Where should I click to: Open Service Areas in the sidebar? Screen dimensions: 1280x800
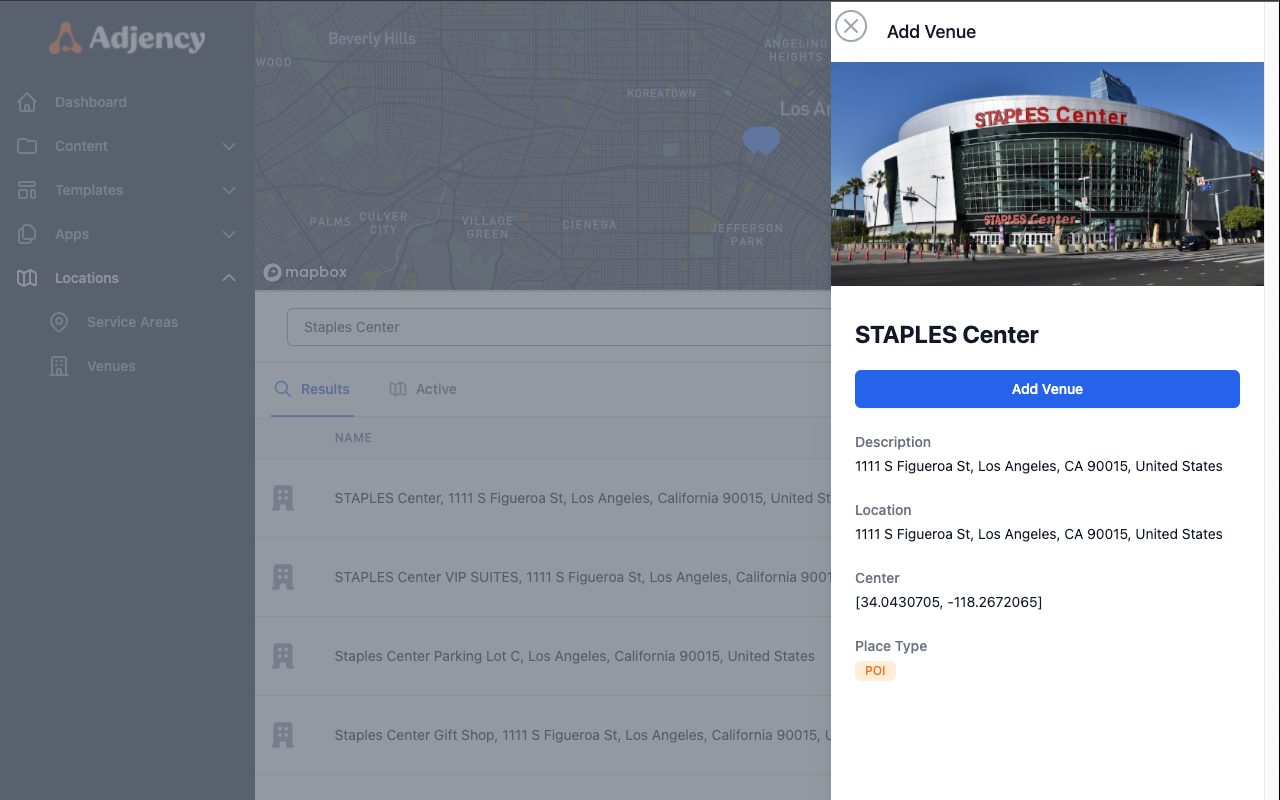132,322
